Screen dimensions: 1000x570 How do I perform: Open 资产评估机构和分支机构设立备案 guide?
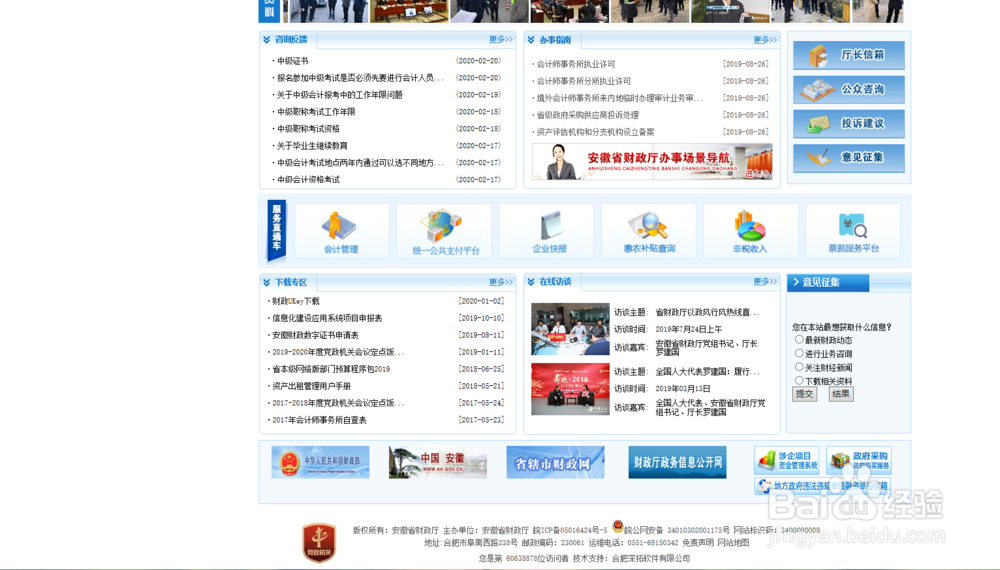coord(595,132)
